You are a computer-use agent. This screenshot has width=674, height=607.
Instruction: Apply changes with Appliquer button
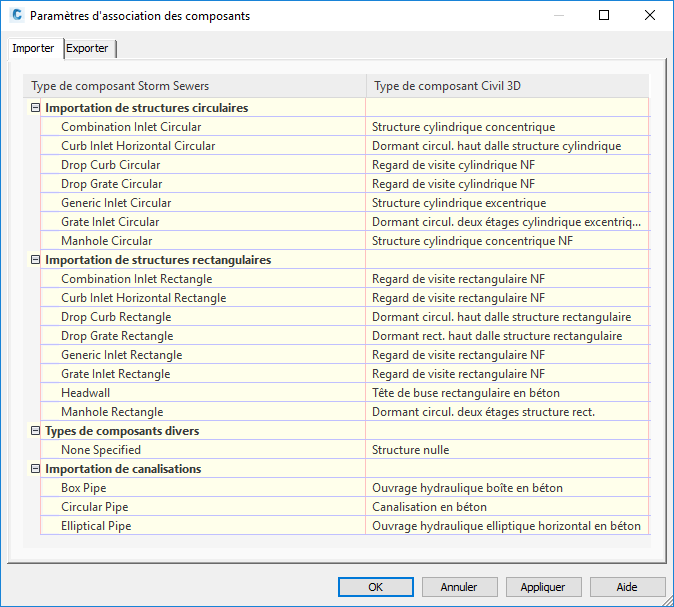(x=543, y=587)
